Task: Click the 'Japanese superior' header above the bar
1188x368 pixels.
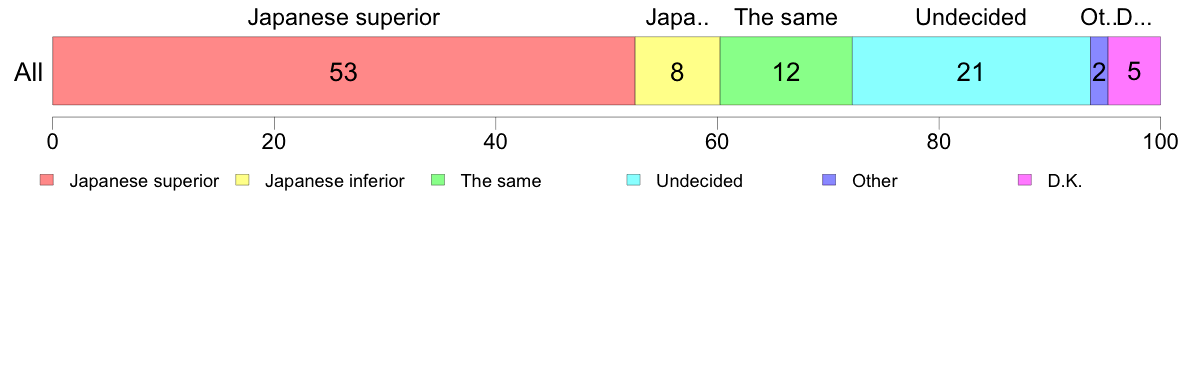Action: click(344, 17)
